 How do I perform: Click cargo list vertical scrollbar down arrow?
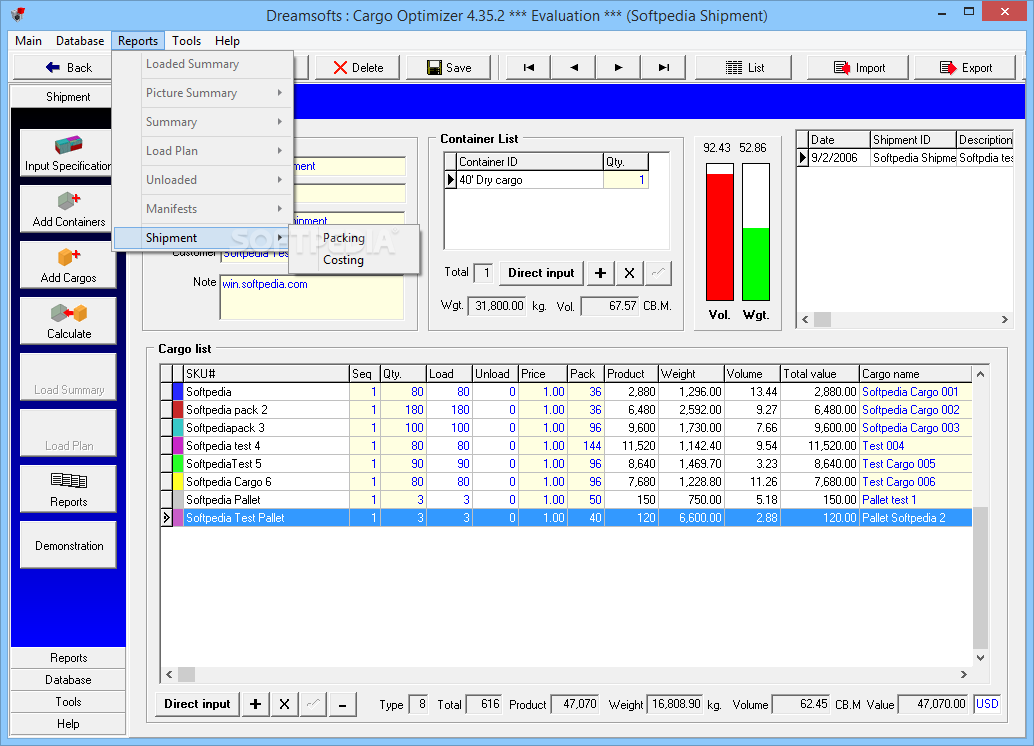(980, 658)
